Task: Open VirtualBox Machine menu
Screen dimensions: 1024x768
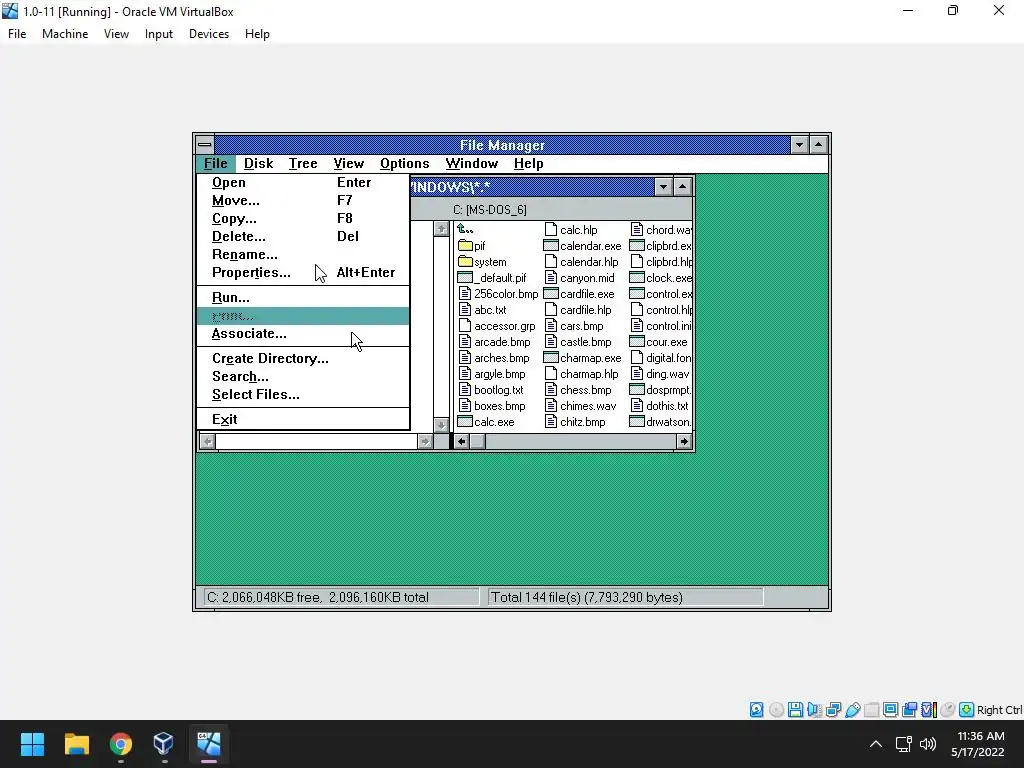Action: point(65,34)
